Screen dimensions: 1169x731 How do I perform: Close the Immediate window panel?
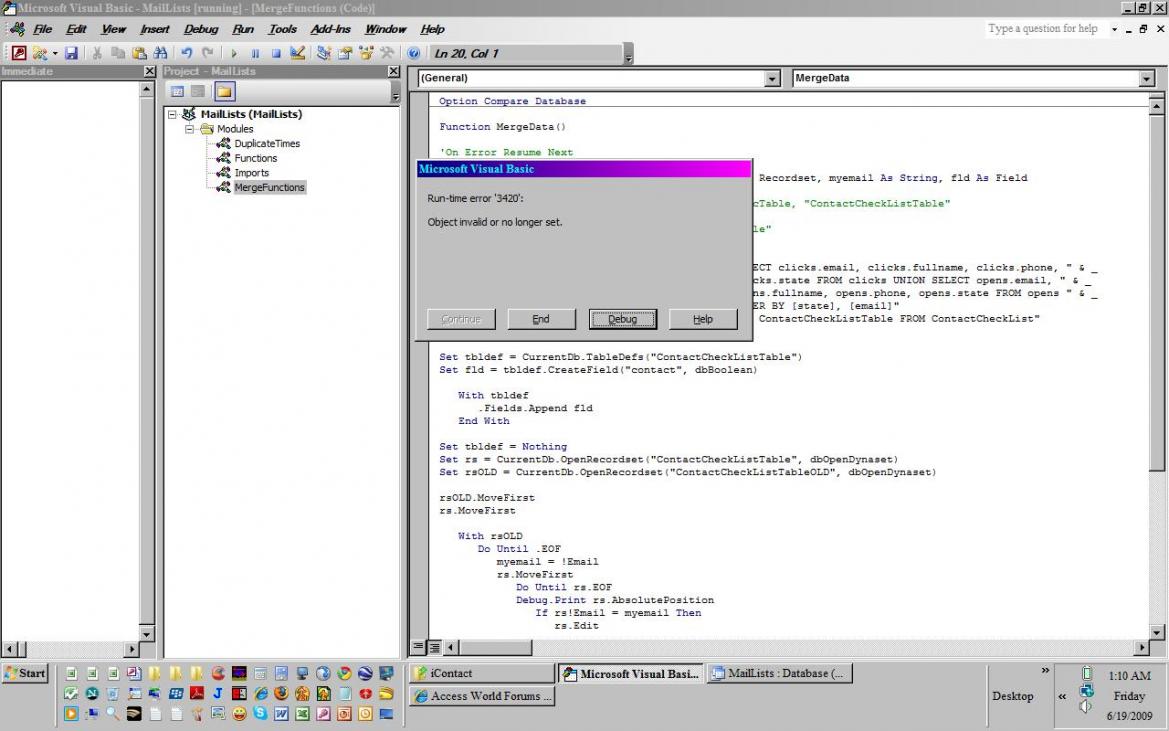coord(149,71)
